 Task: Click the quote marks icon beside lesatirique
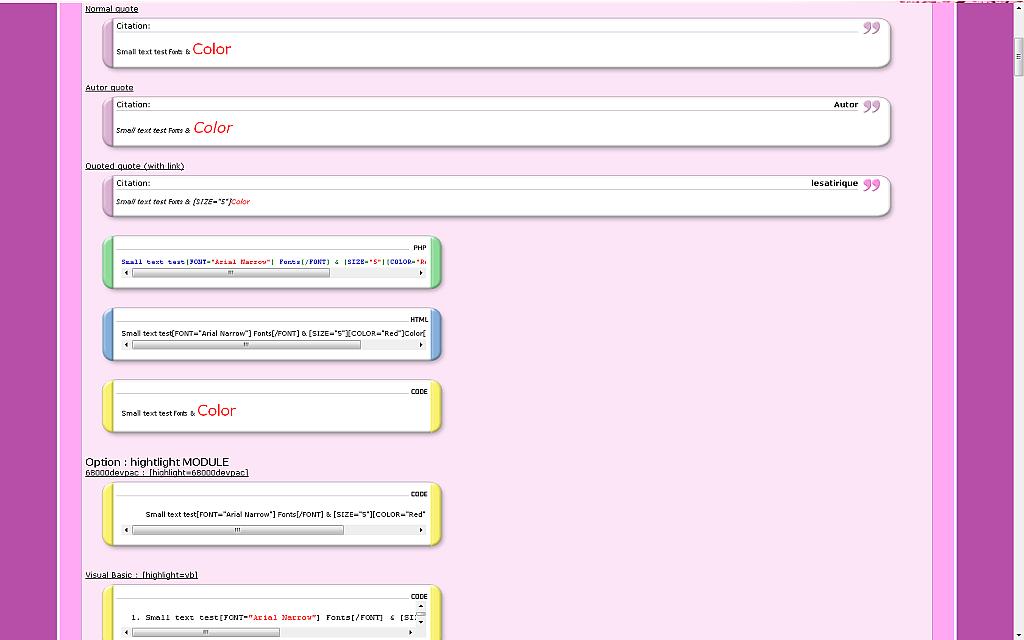click(x=871, y=185)
